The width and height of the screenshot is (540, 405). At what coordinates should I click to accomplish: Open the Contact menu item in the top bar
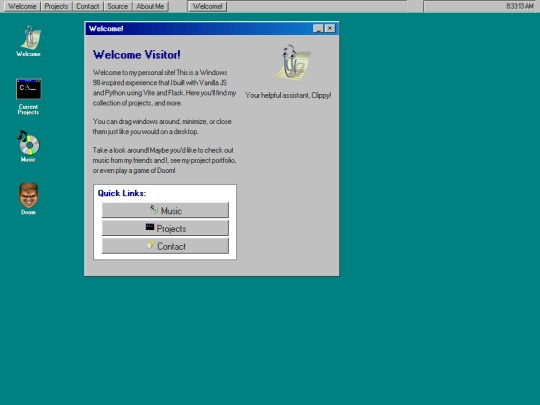tap(88, 6)
